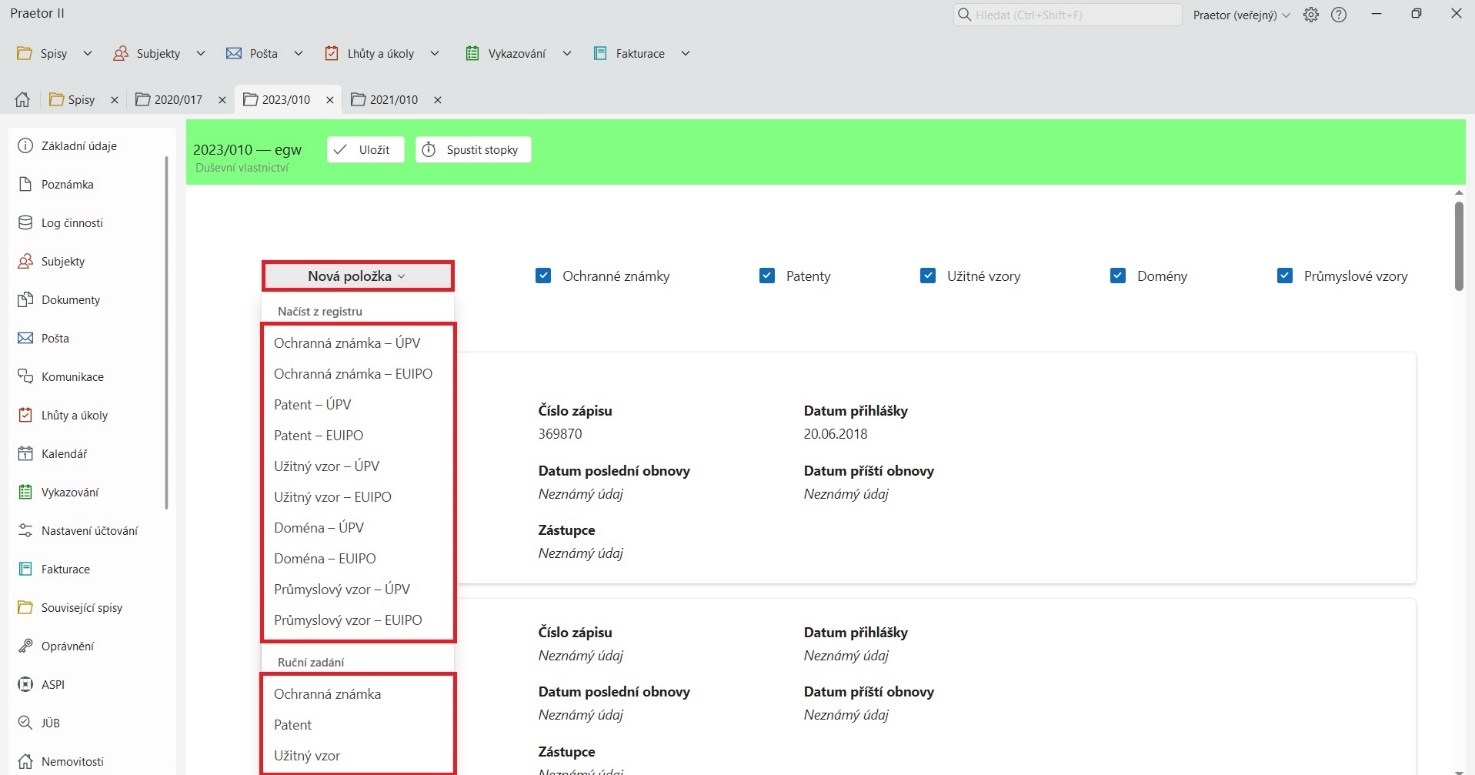Open the Oprávnění permissions section
This screenshot has width=1475, height=775.
point(72,645)
